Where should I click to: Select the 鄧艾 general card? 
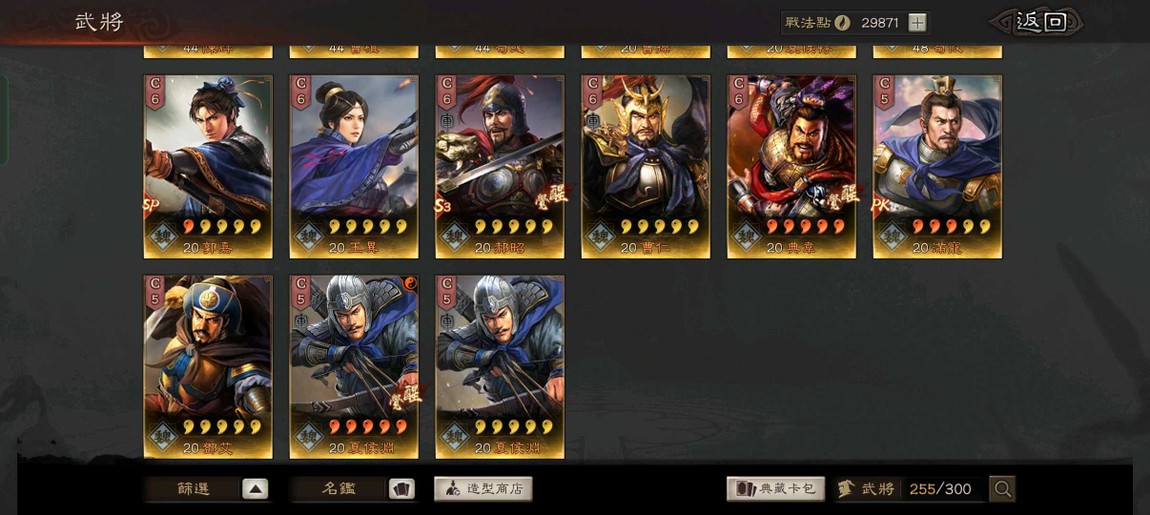[208, 367]
